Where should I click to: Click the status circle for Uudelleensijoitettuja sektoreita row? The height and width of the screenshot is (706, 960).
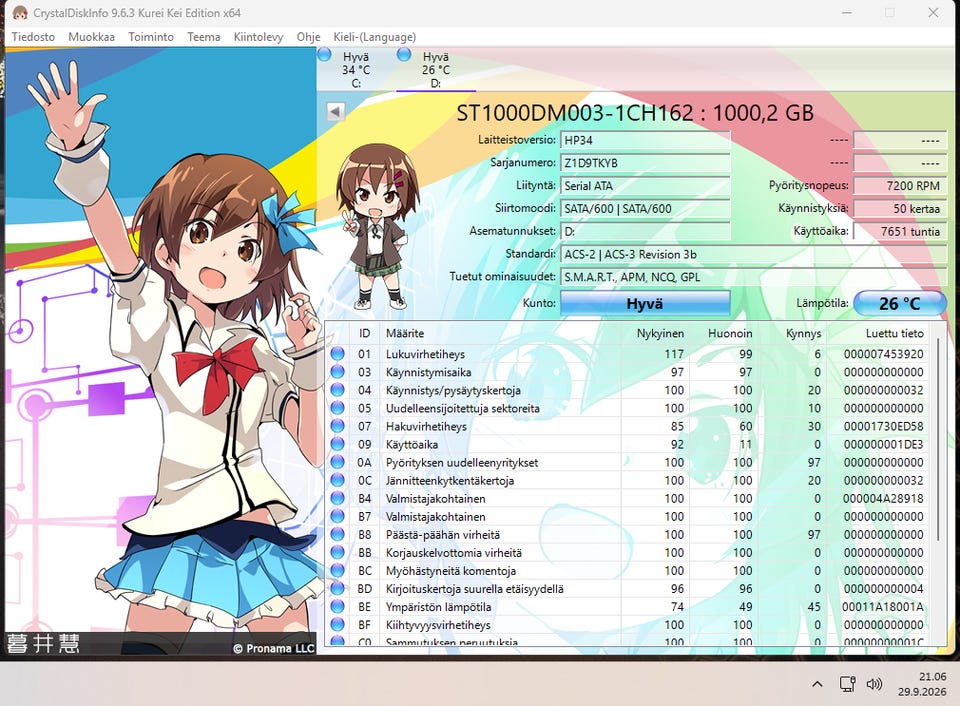pos(337,408)
